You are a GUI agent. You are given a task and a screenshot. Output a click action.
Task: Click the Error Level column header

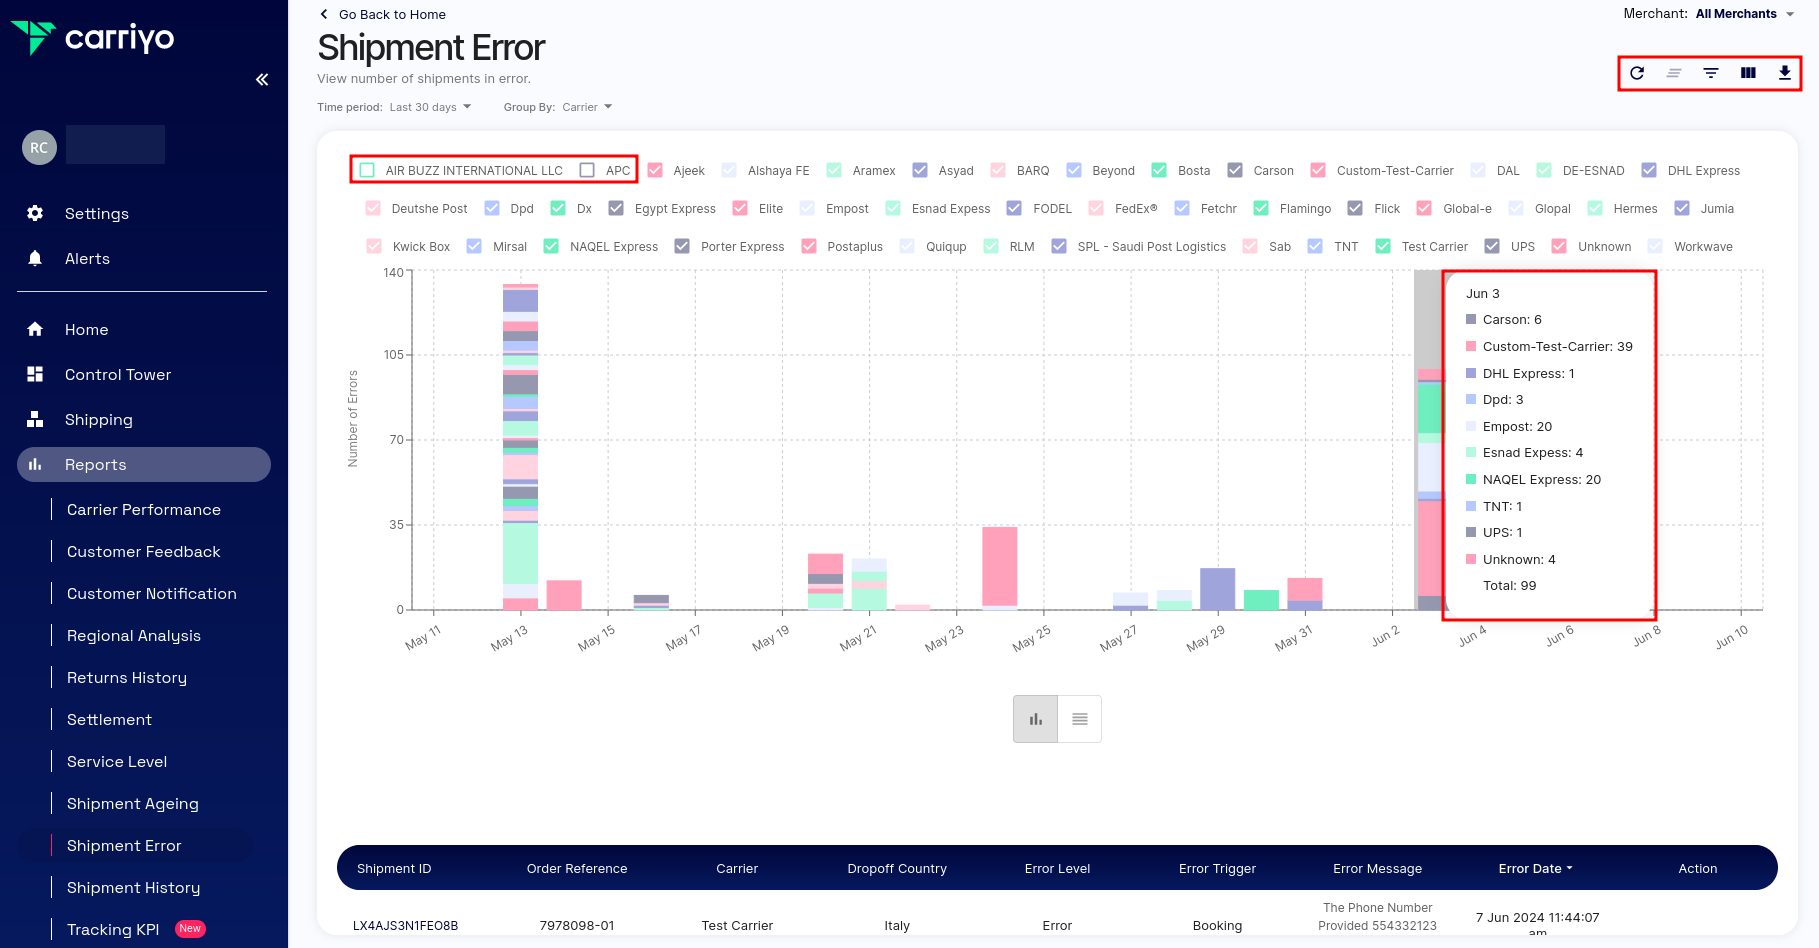1057,868
